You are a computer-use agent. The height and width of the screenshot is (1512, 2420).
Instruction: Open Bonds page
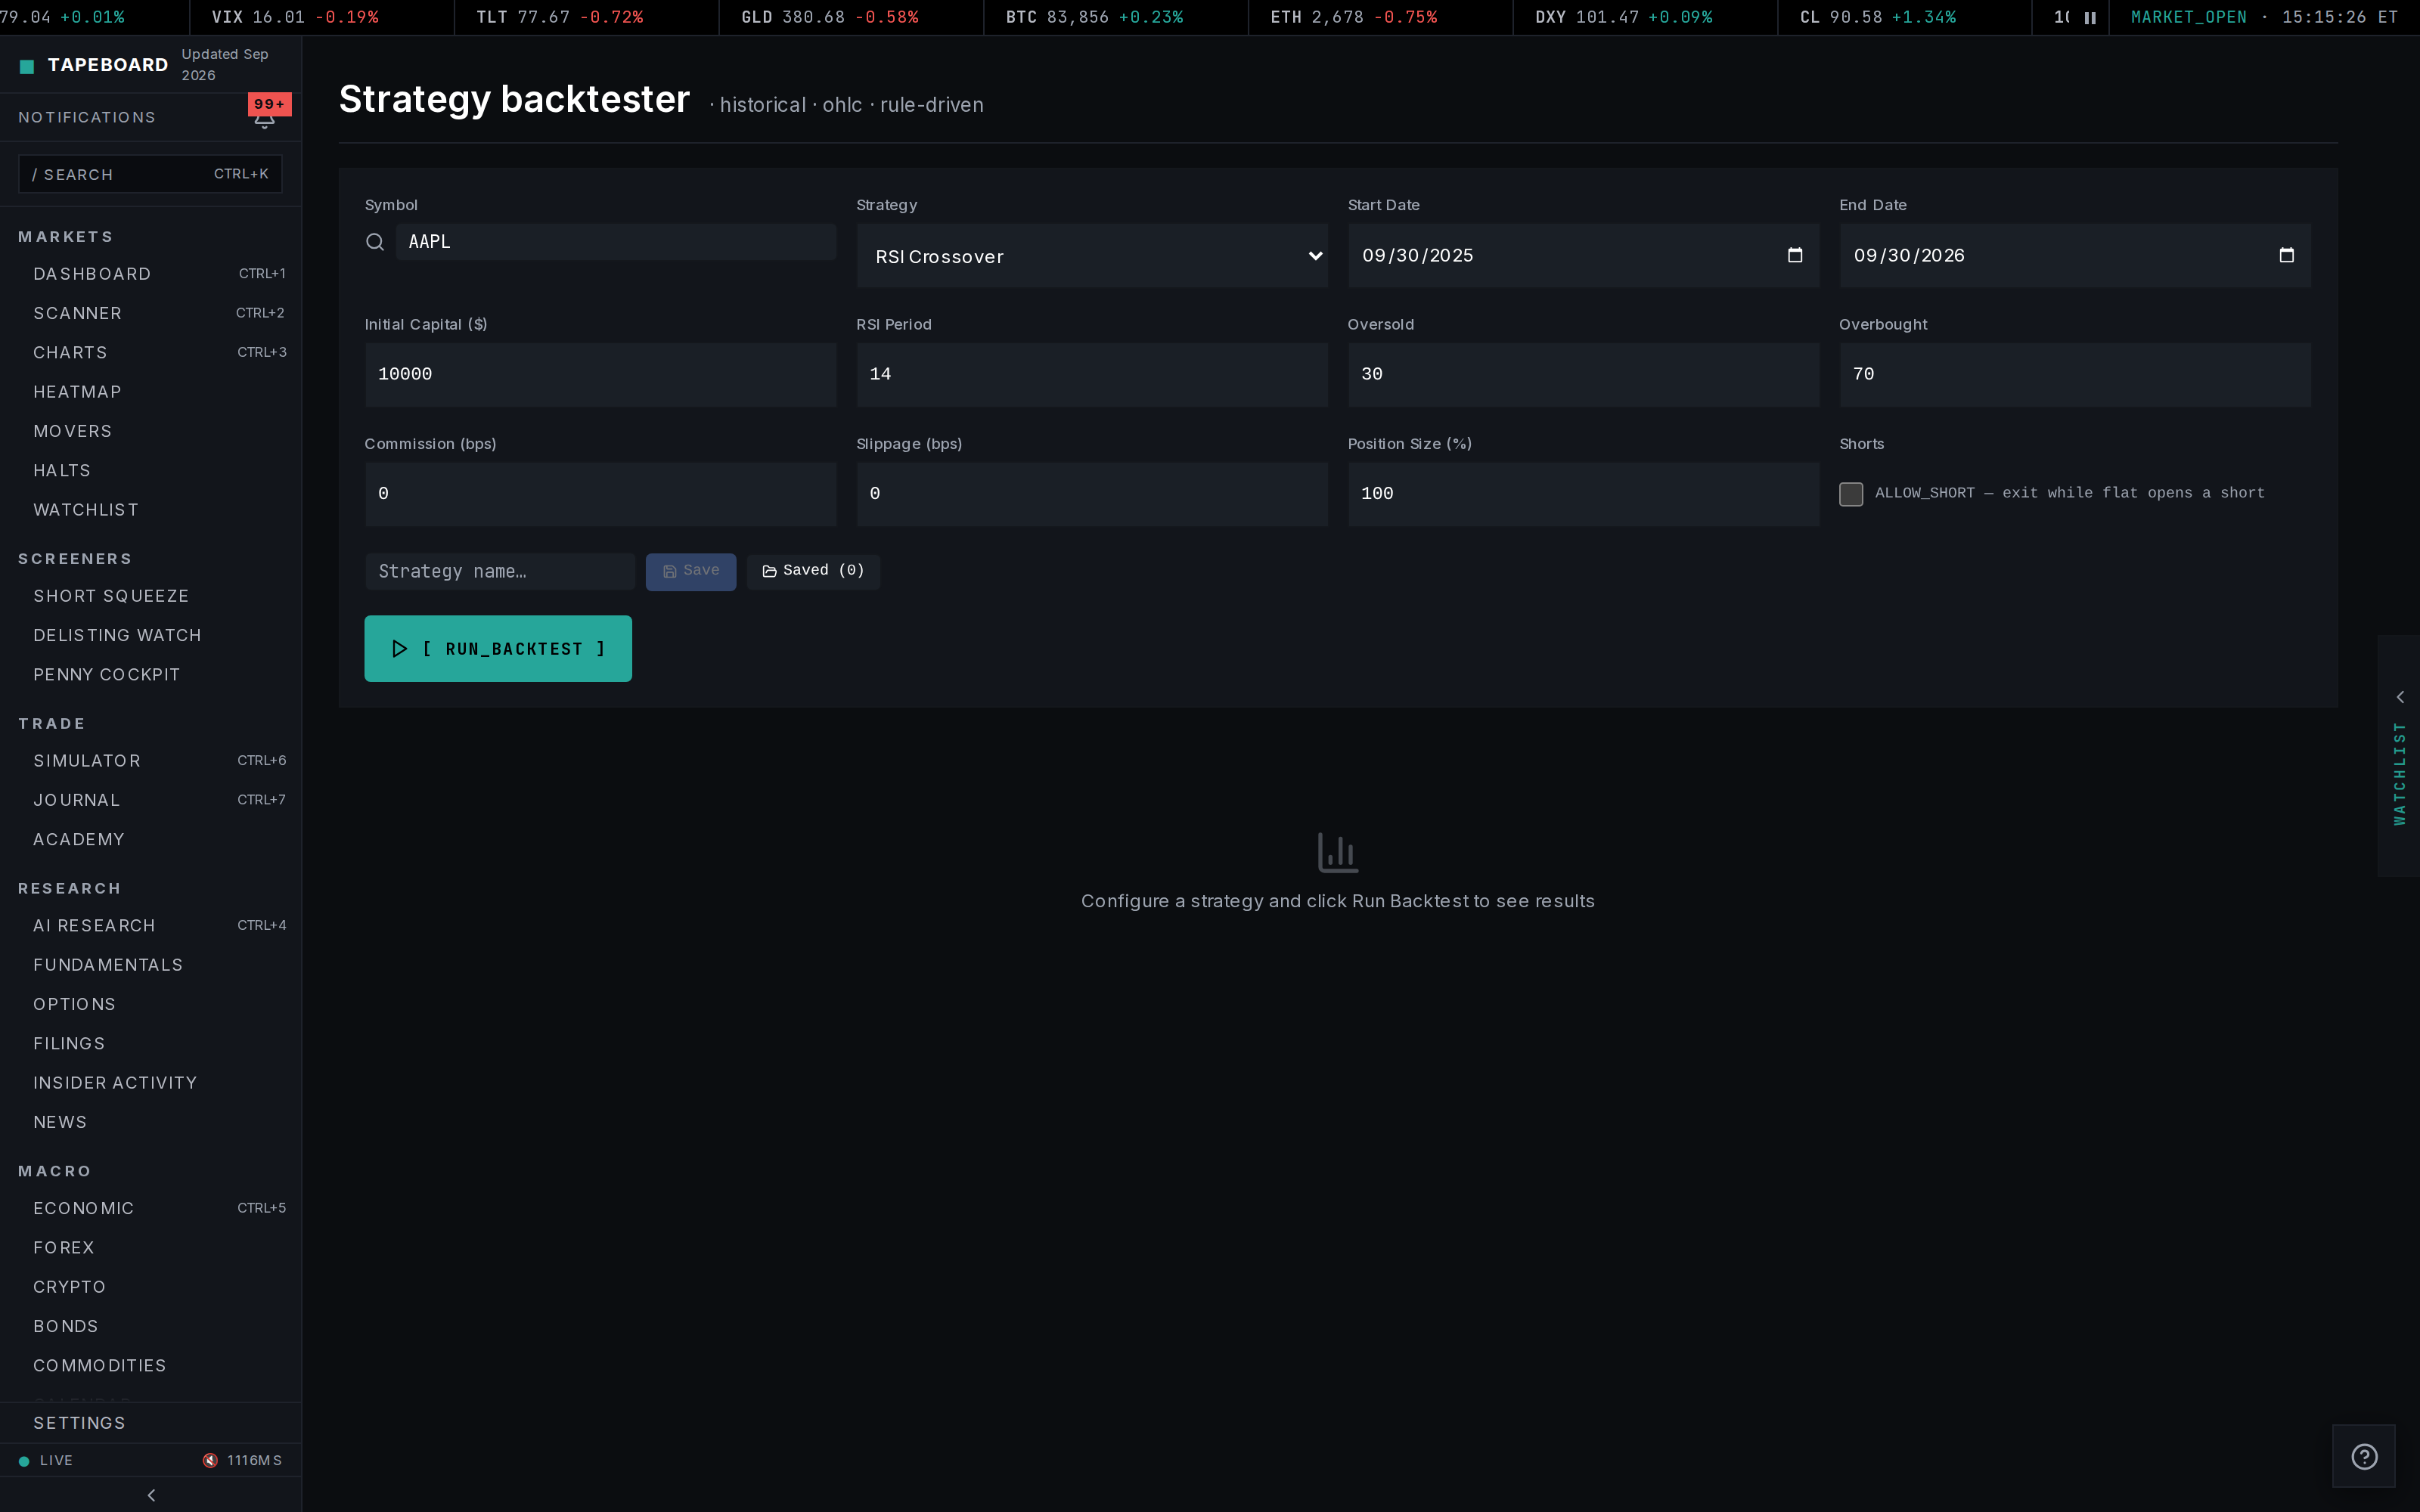pyautogui.click(x=151, y=1326)
